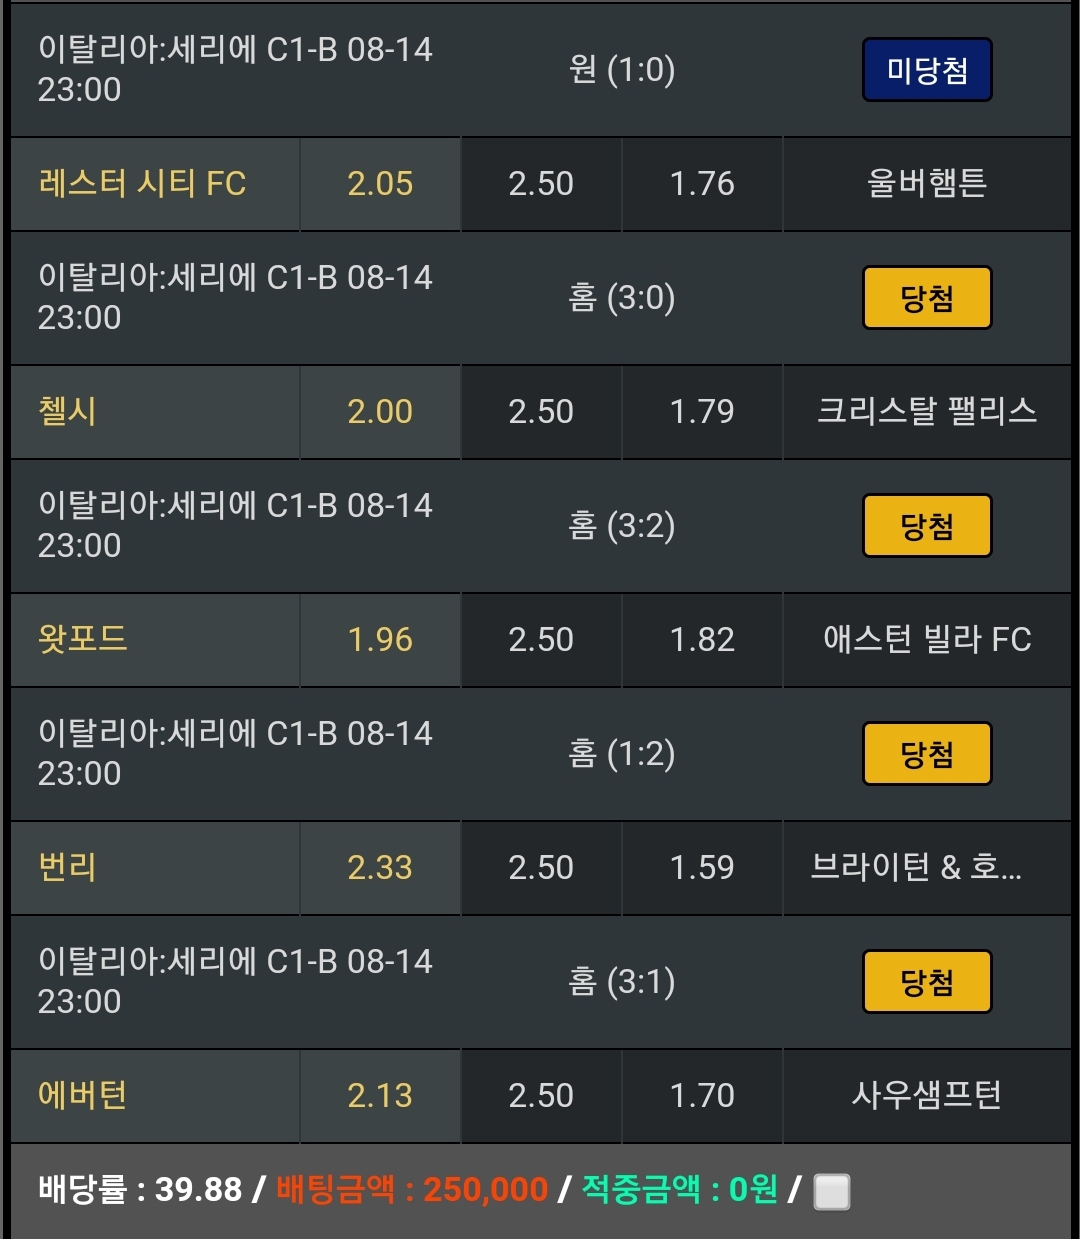Pick the 2.05 home odds cell
The height and width of the screenshot is (1239, 1080).
[380, 184]
